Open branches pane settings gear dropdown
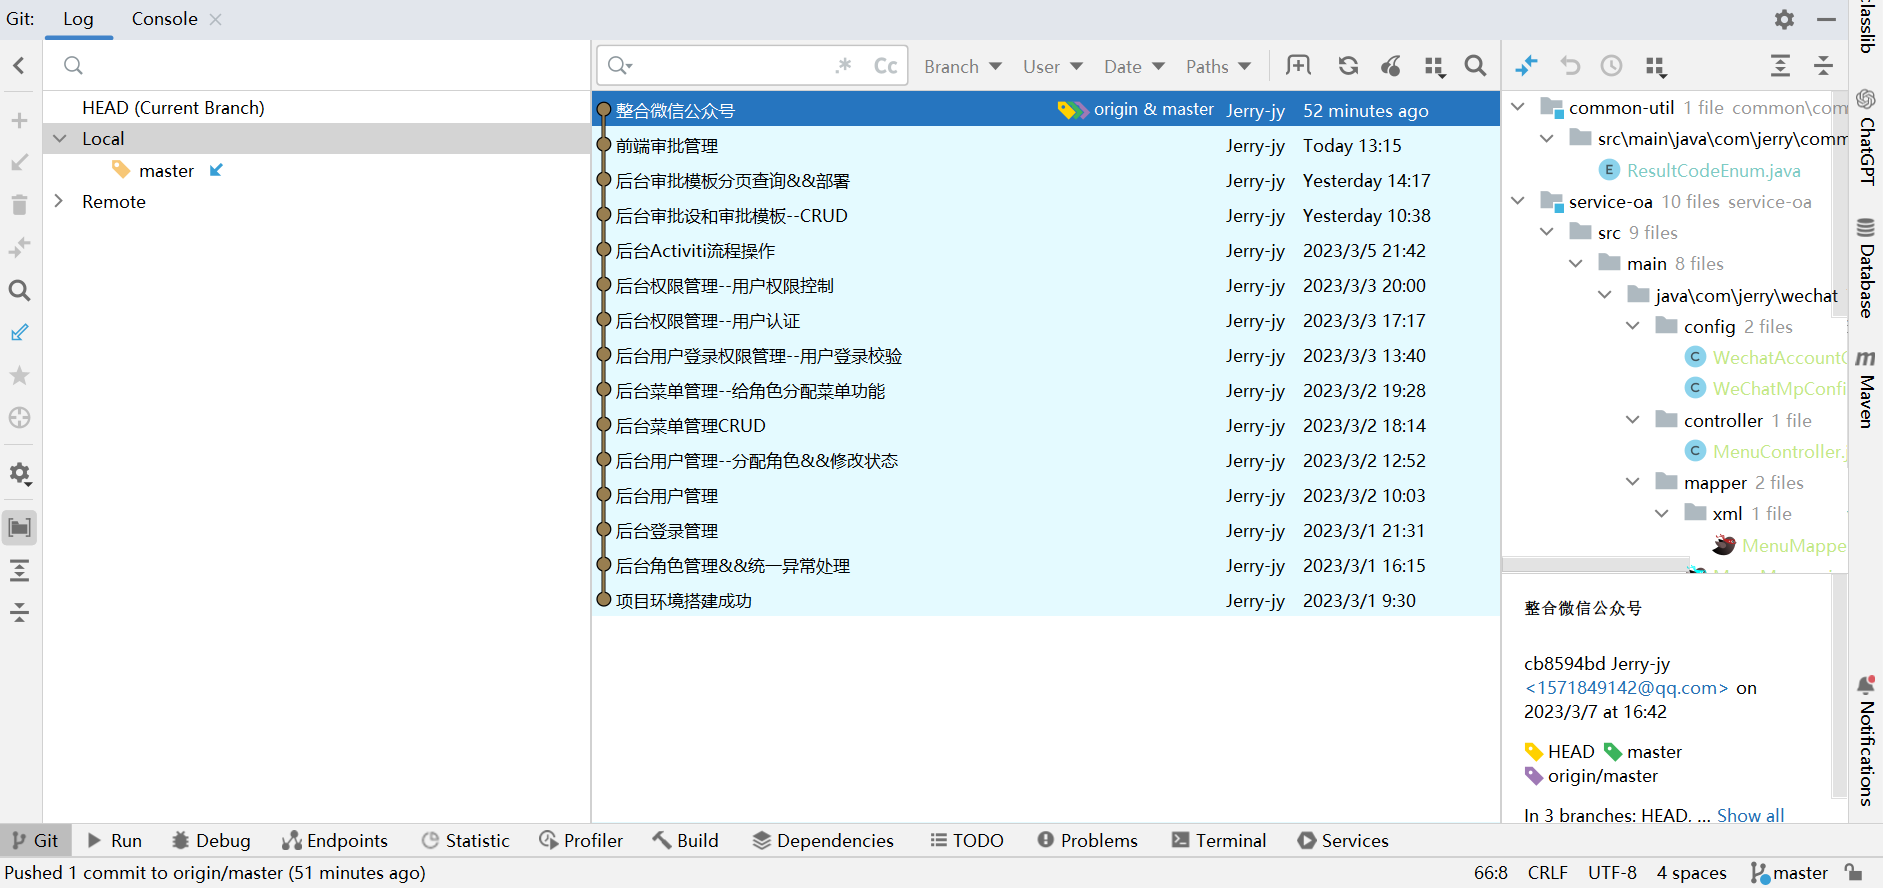This screenshot has width=1883, height=888. coord(20,474)
